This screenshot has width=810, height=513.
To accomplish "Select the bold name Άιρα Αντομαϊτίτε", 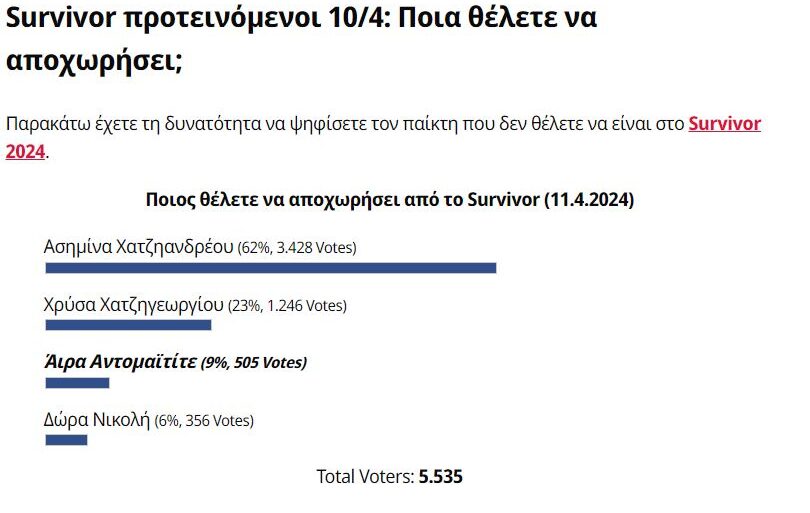I will [120, 362].
